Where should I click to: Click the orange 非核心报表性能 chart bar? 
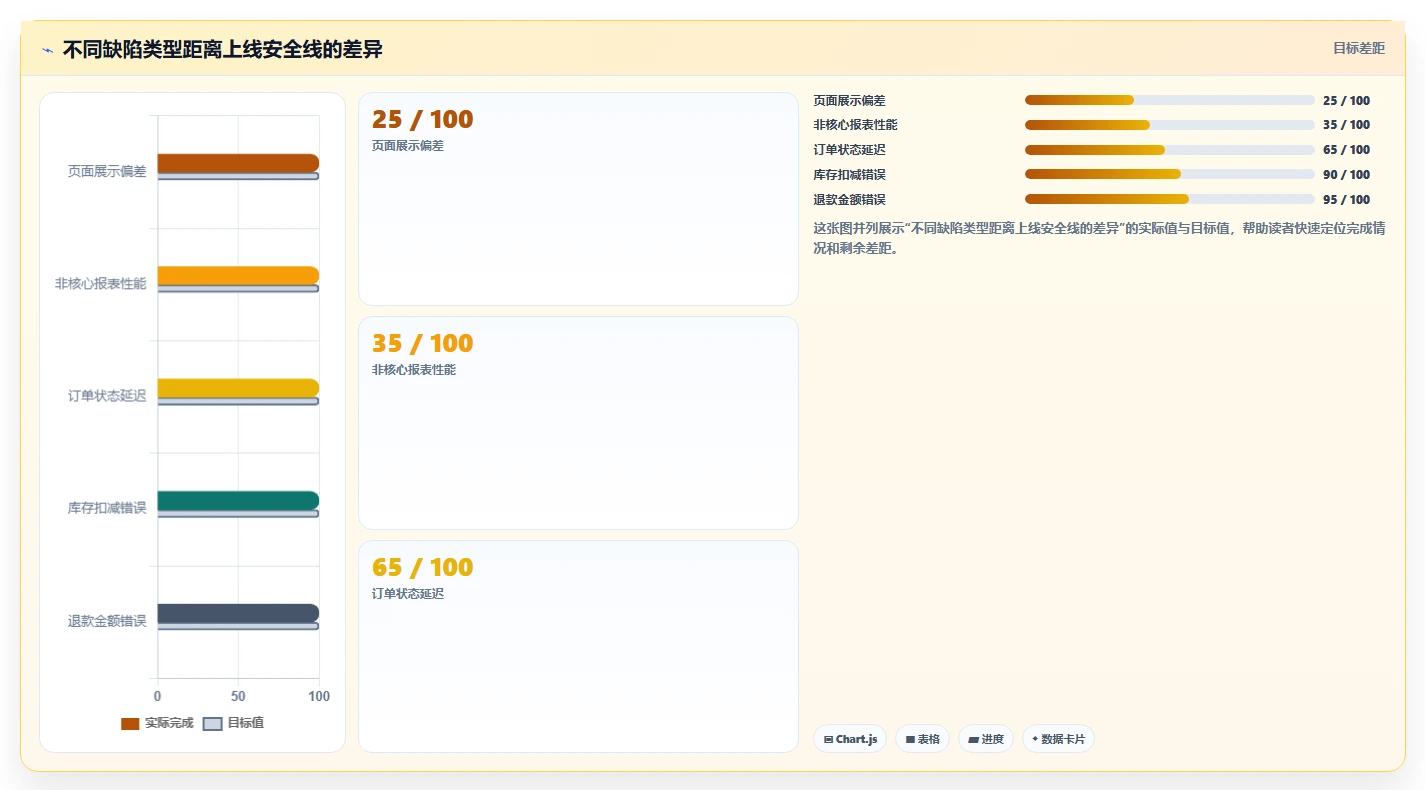(238, 276)
